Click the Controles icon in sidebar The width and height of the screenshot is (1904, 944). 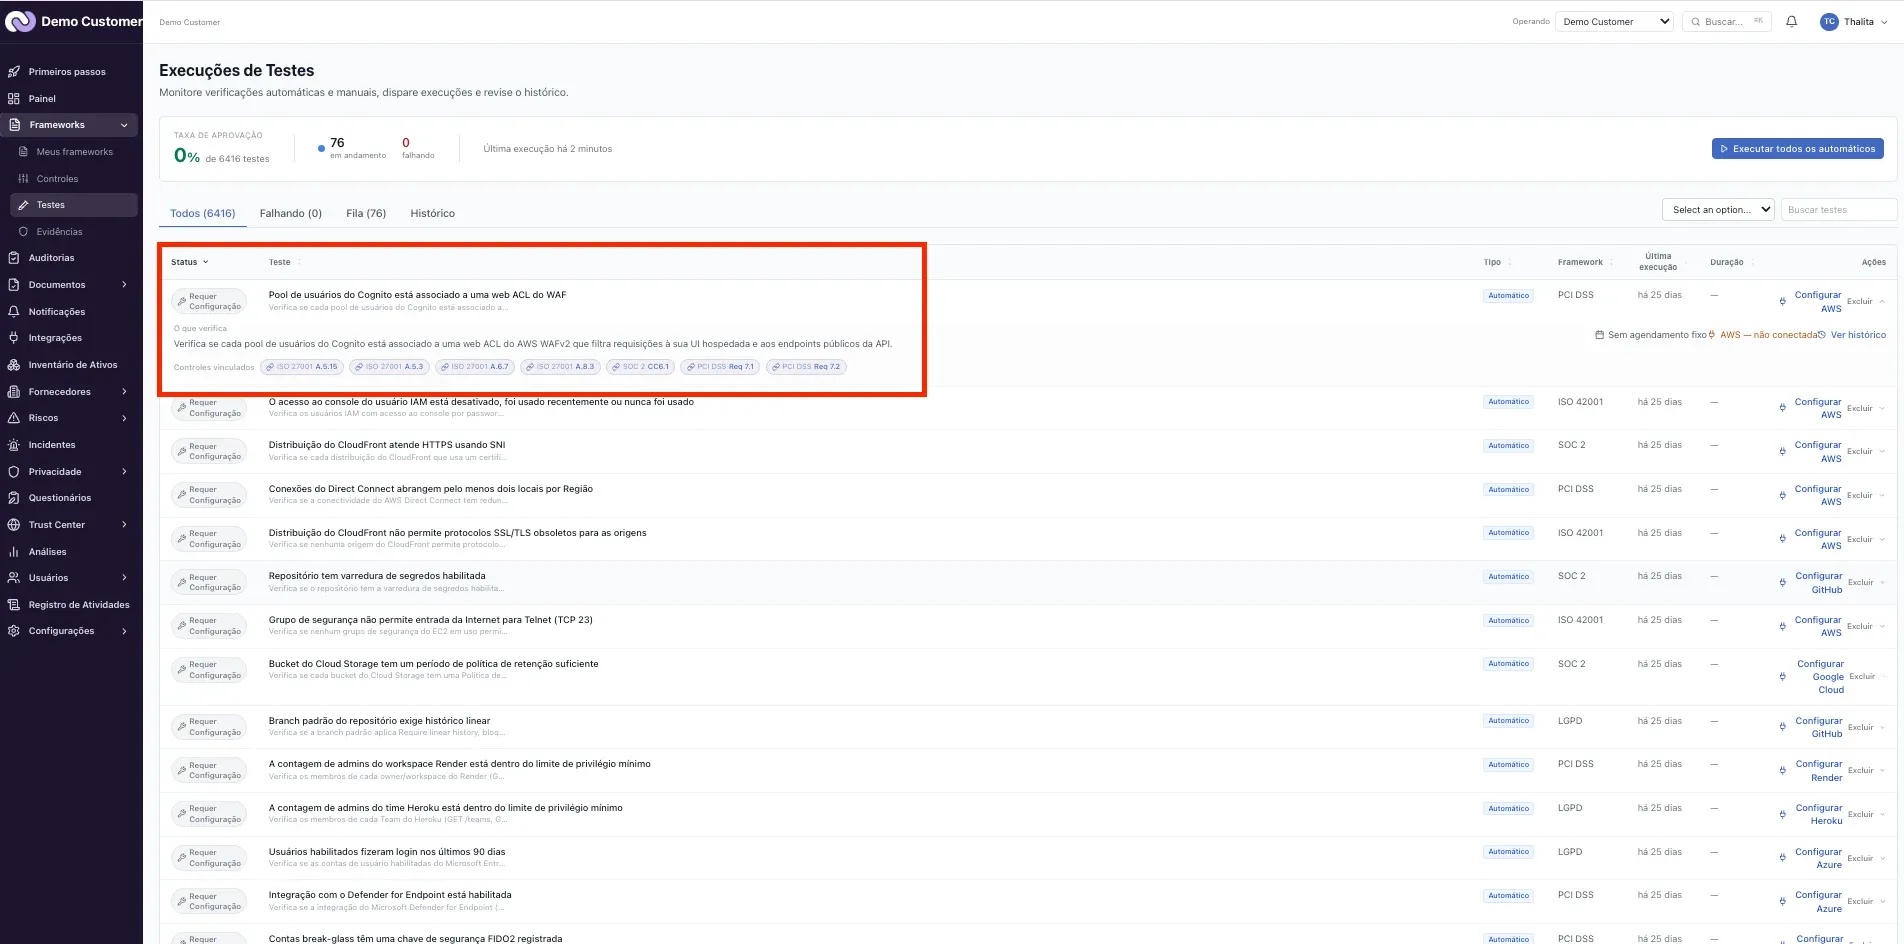[x=23, y=179]
